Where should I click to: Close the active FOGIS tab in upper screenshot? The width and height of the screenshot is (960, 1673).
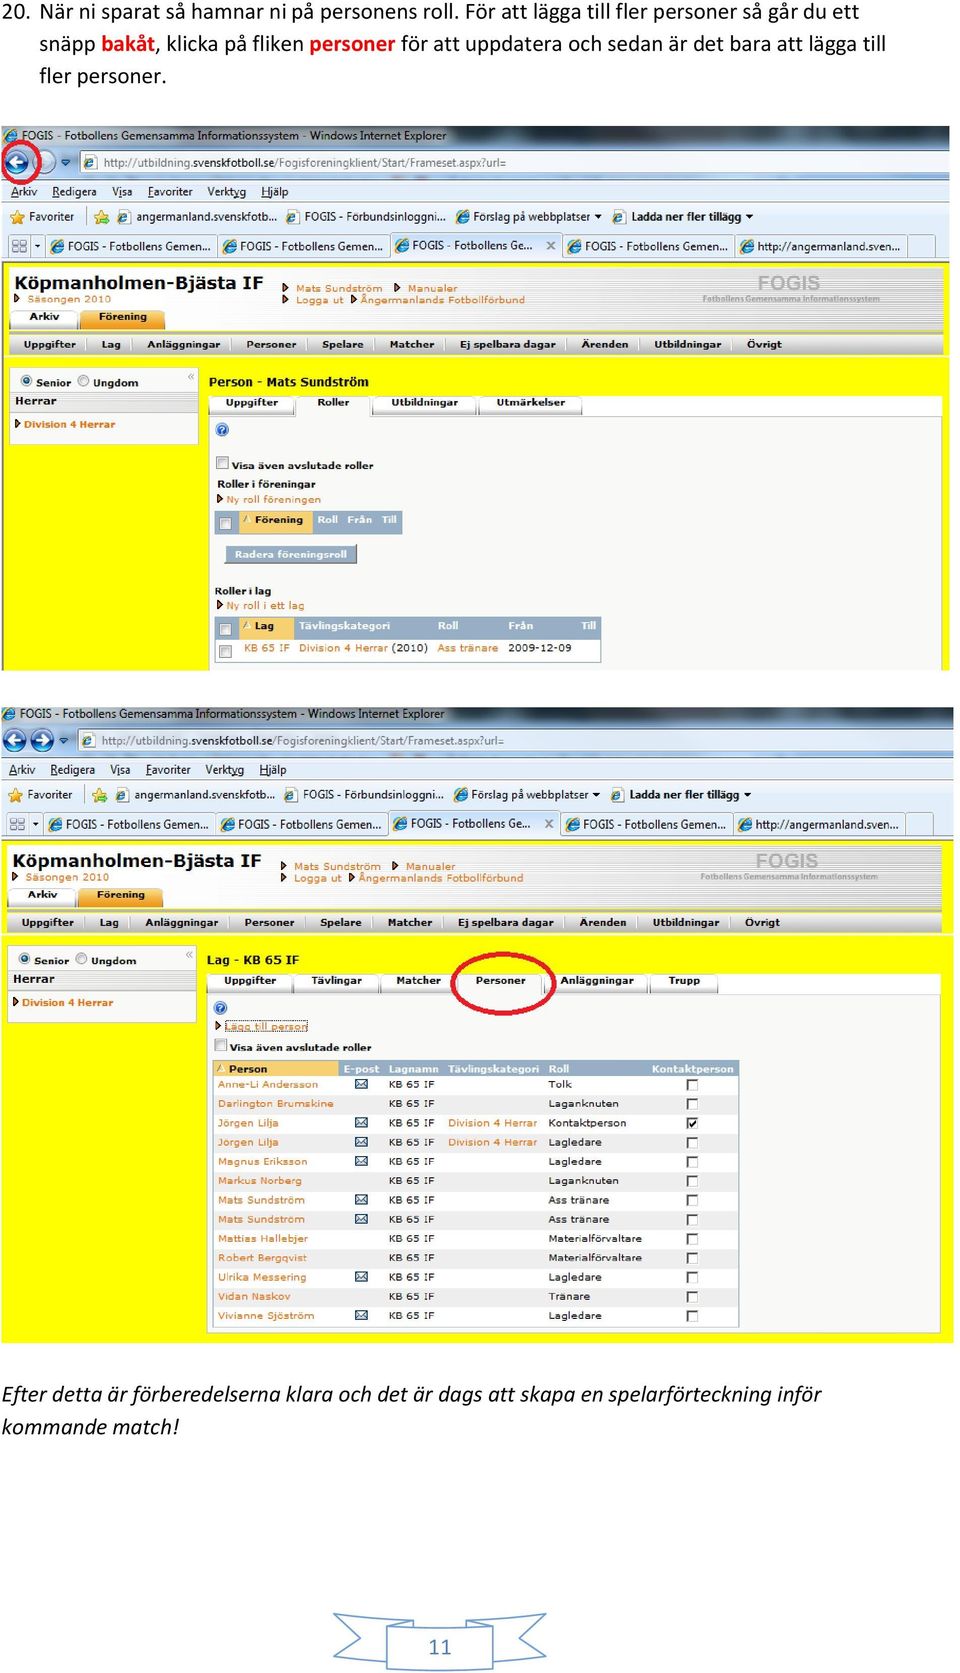pyautogui.click(x=550, y=245)
